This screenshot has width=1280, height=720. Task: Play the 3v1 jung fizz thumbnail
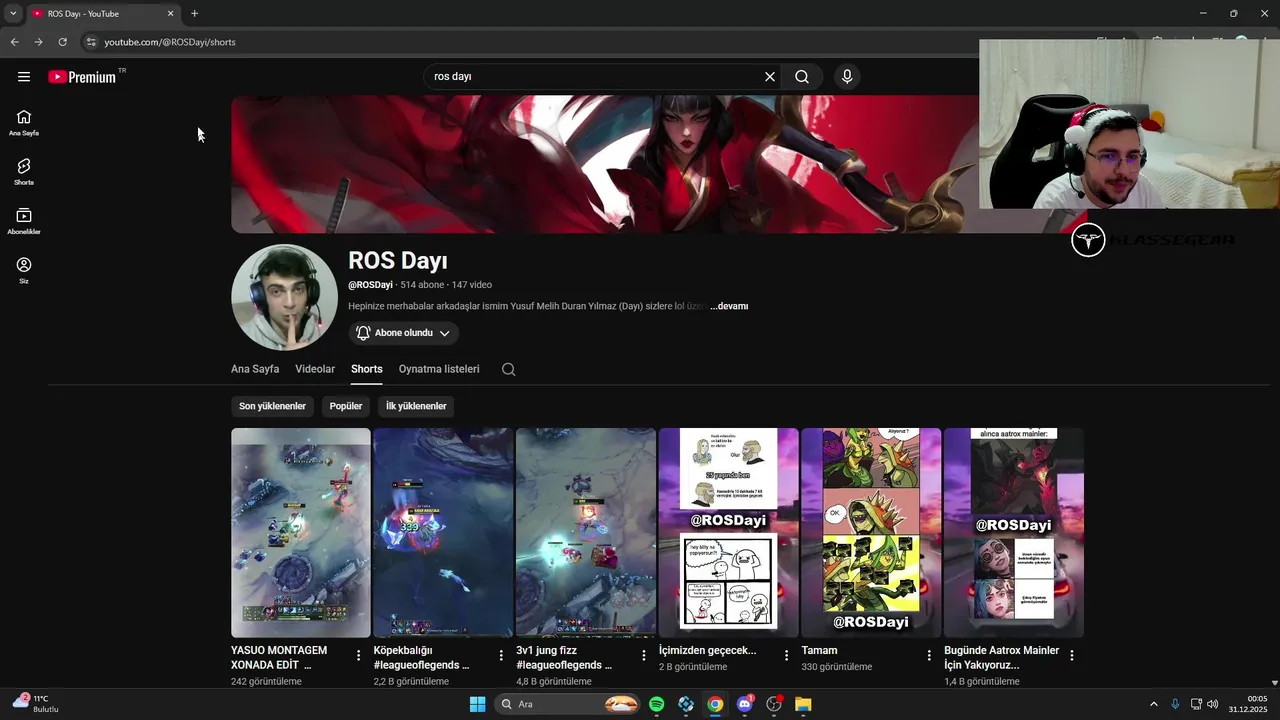tap(586, 533)
